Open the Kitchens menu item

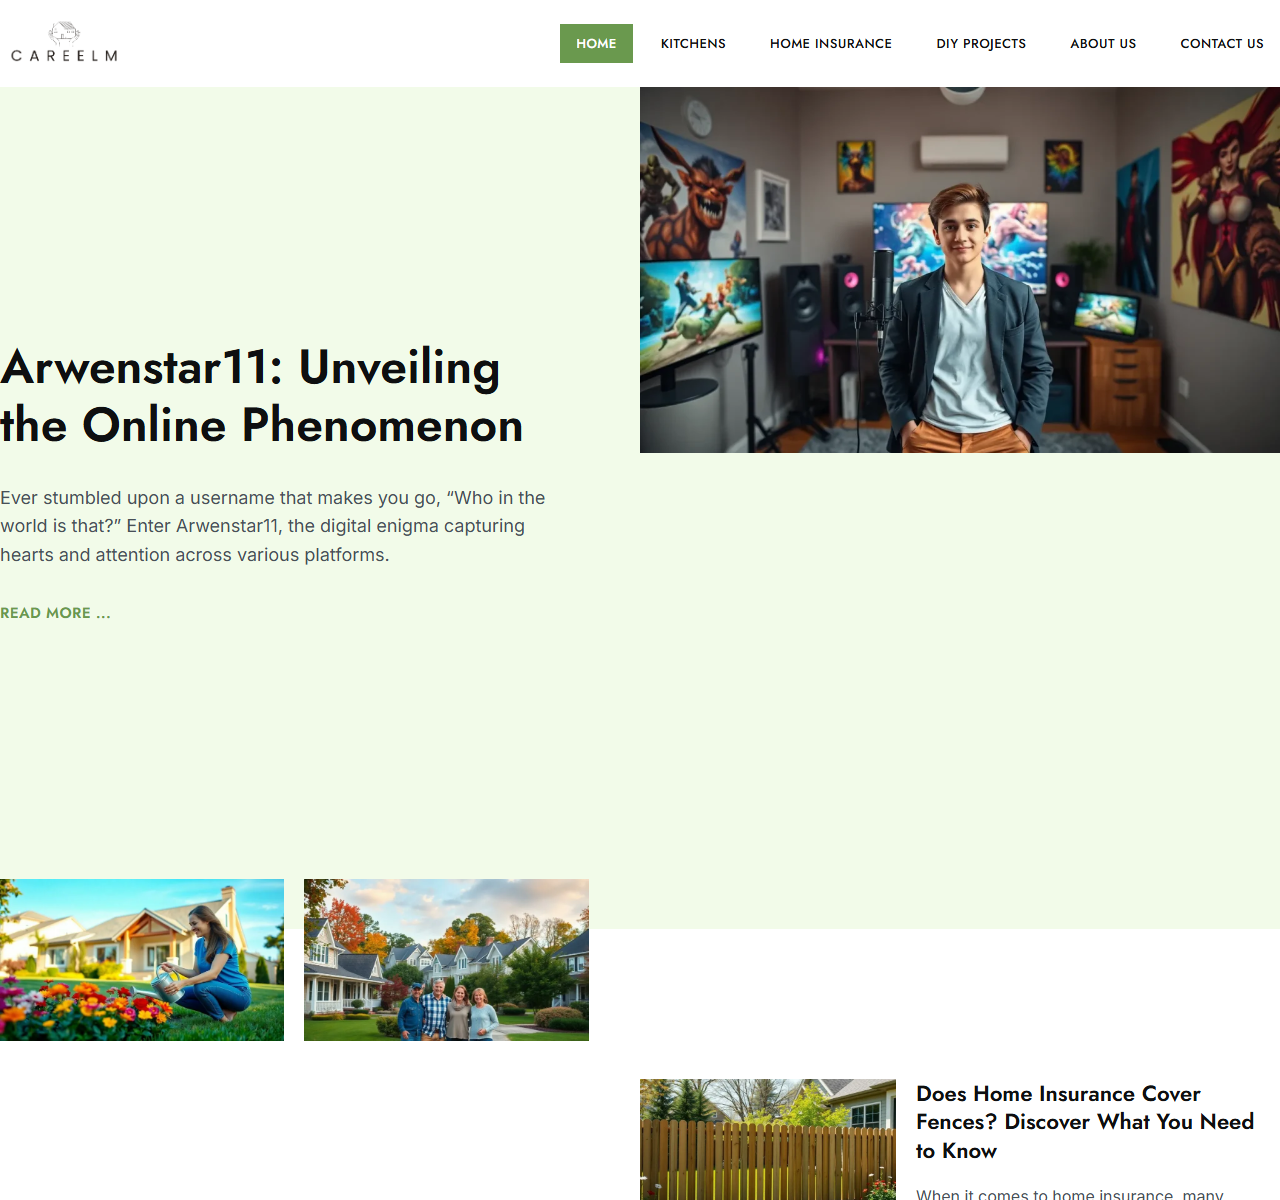click(x=693, y=44)
